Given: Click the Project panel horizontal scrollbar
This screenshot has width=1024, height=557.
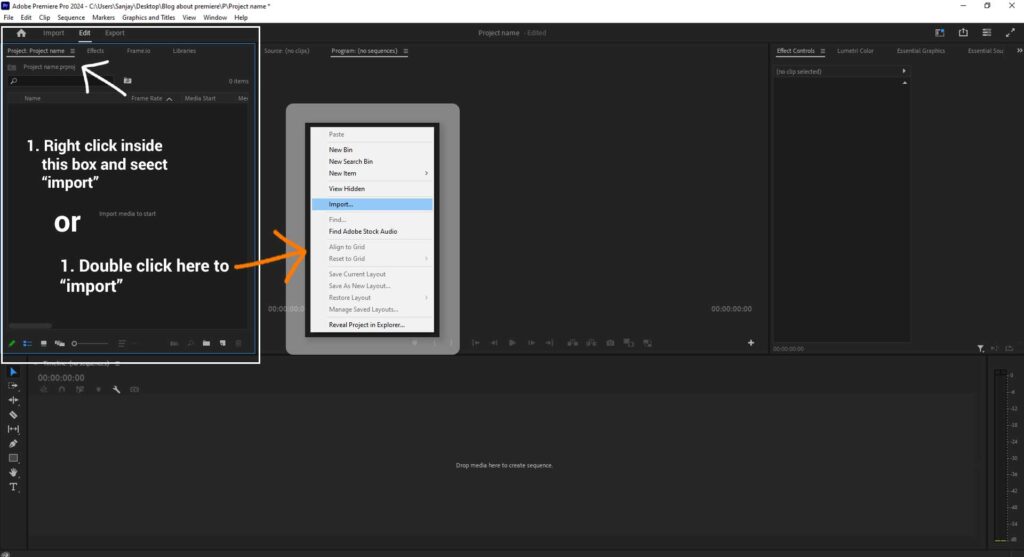Looking at the screenshot, I should click(x=30, y=325).
